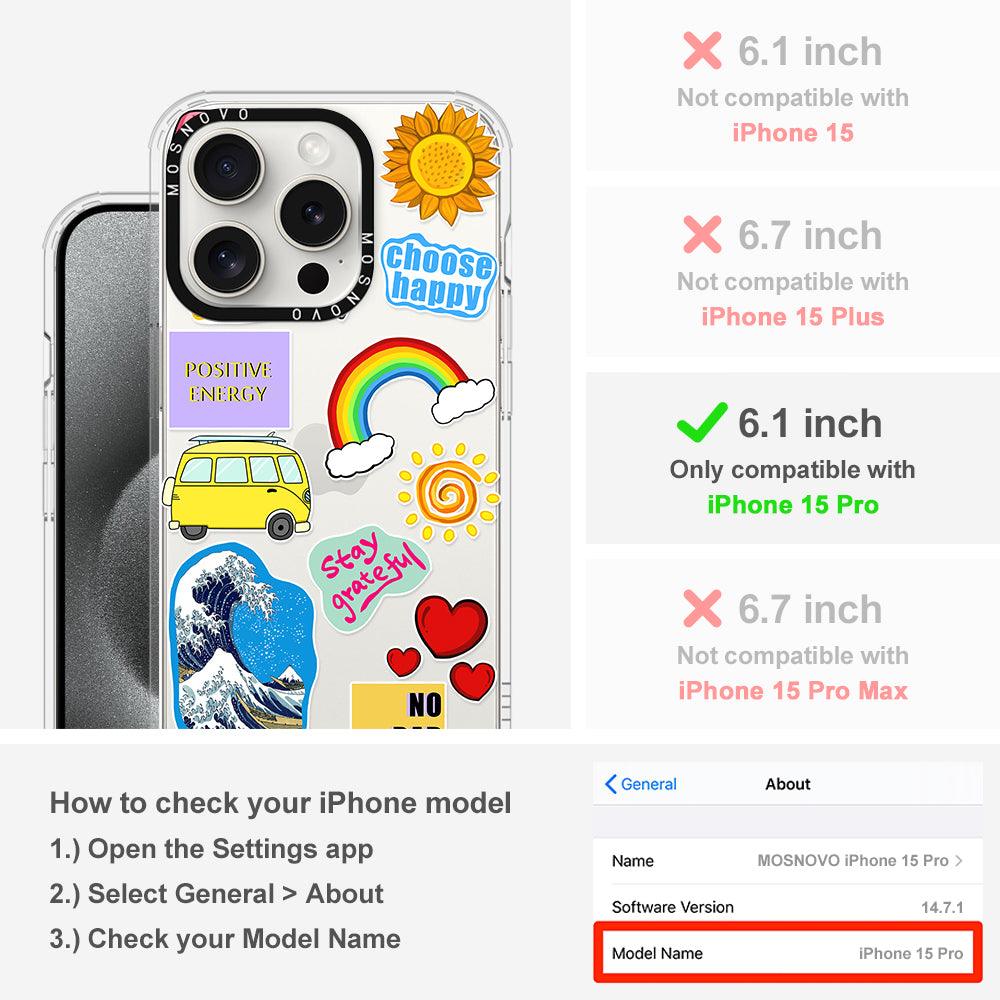Click the red X next to iPhone 15
This screenshot has height=1000, width=1000.
coord(702,50)
